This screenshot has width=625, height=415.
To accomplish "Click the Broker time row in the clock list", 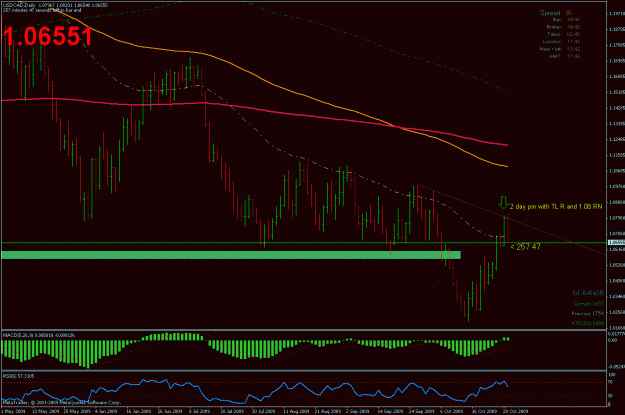I will [x=563, y=27].
